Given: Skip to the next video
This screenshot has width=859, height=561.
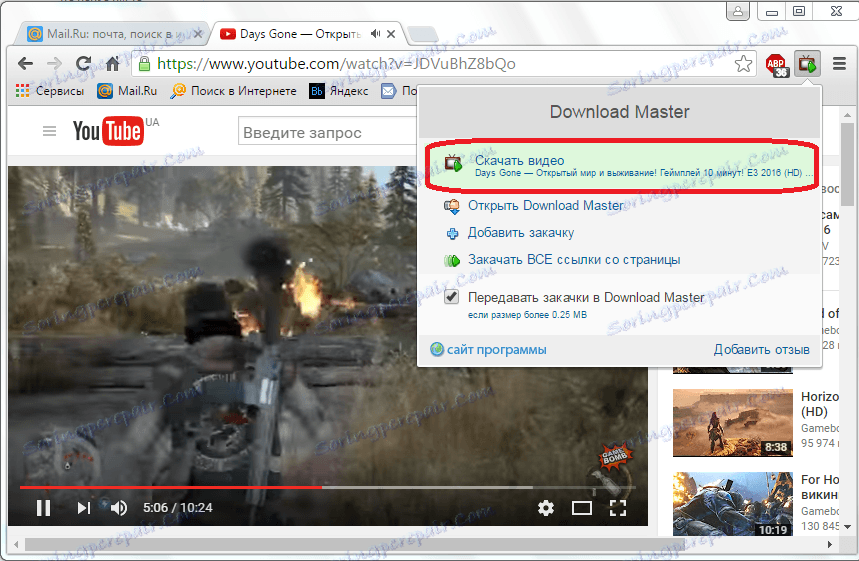Looking at the screenshot, I should 83,508.
